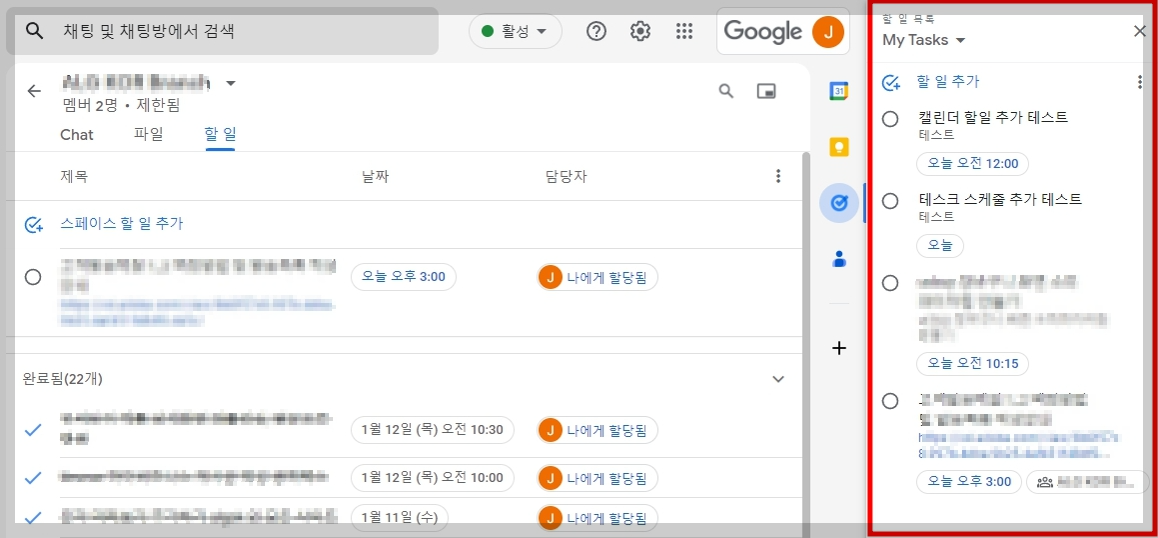Open the account avatar J next to Google
The image size is (1158, 538).
click(828, 31)
